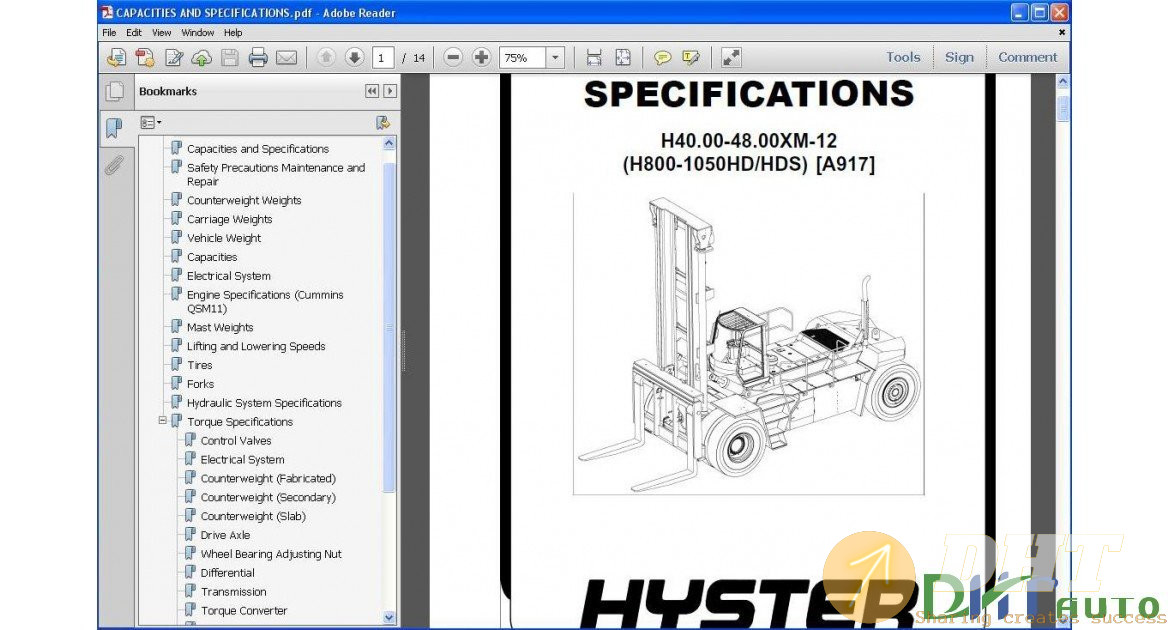Open the Control Valves sub-bookmark

[x=236, y=440]
